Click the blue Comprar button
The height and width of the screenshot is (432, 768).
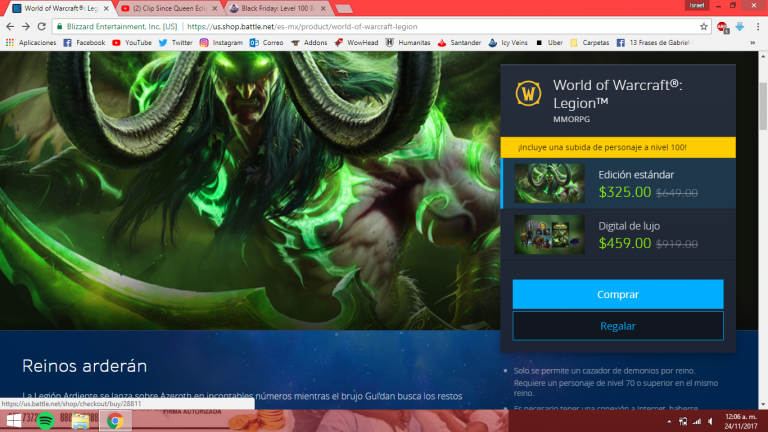tap(617, 294)
